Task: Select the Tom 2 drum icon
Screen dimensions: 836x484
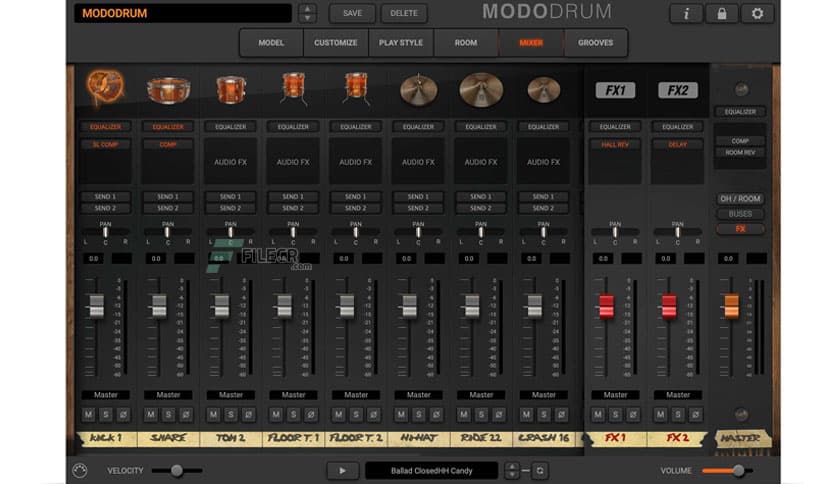Action: [x=230, y=89]
